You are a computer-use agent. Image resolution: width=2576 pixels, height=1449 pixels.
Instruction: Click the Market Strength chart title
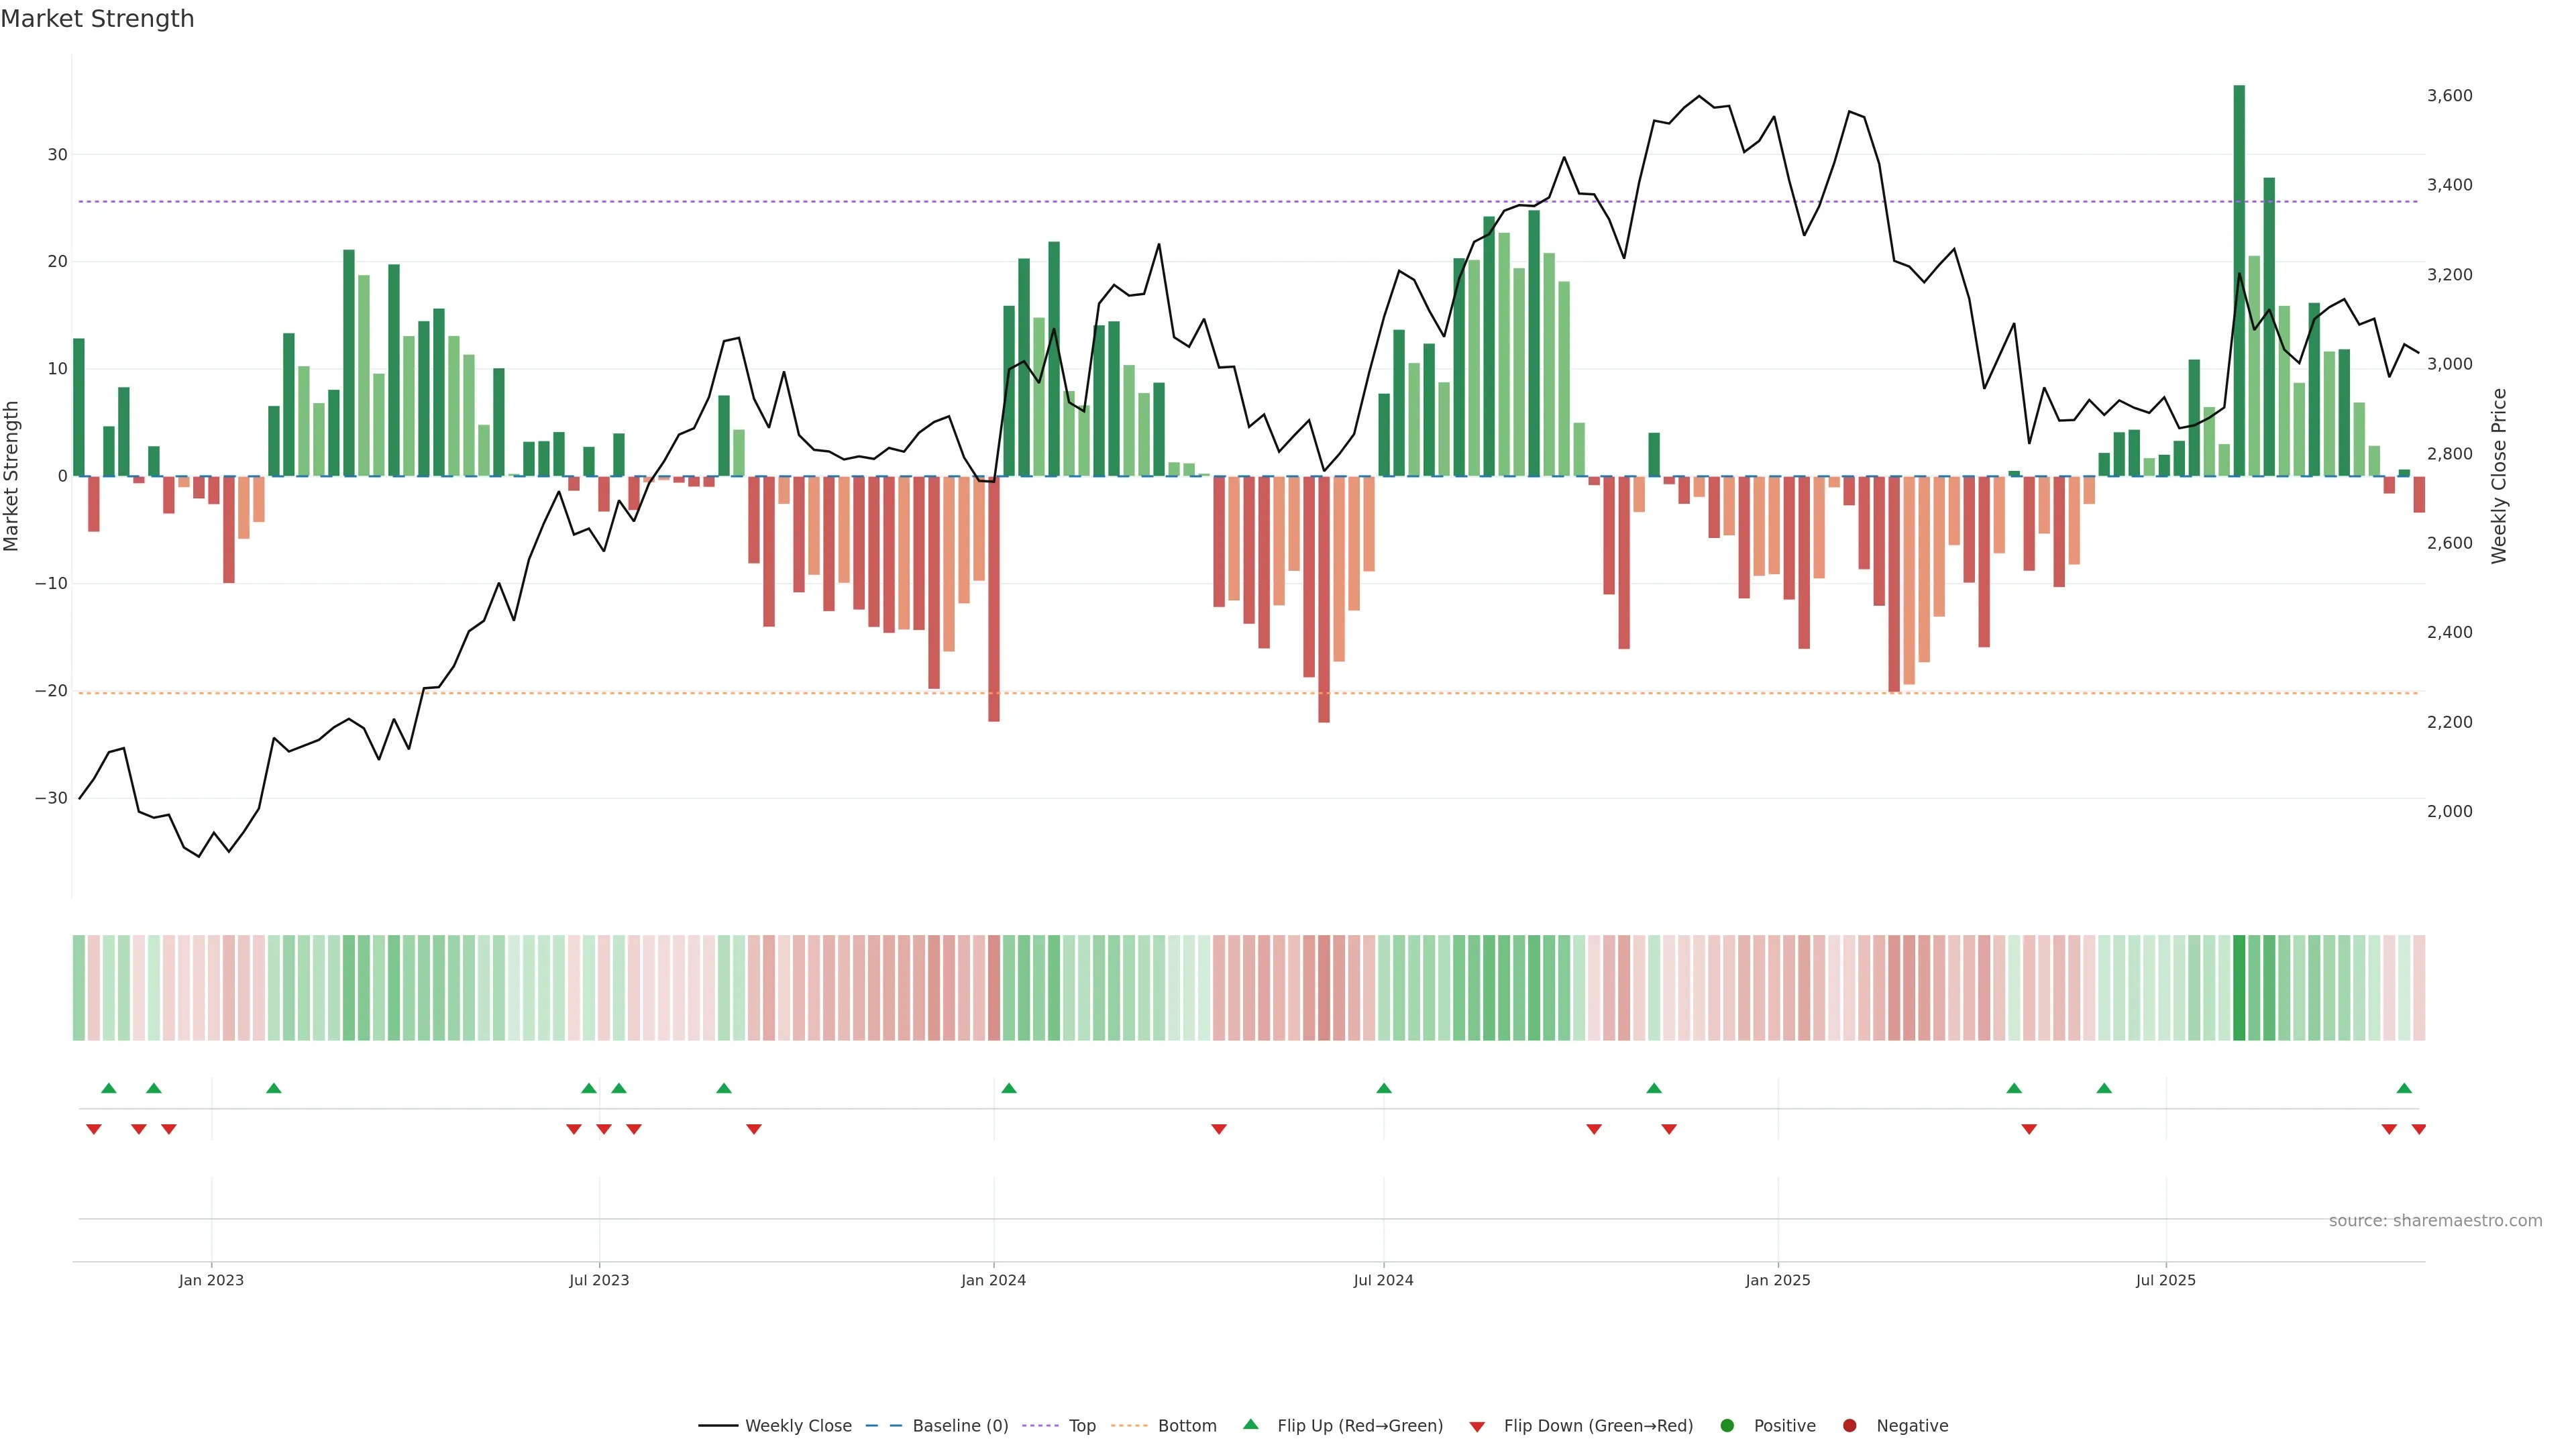point(97,19)
